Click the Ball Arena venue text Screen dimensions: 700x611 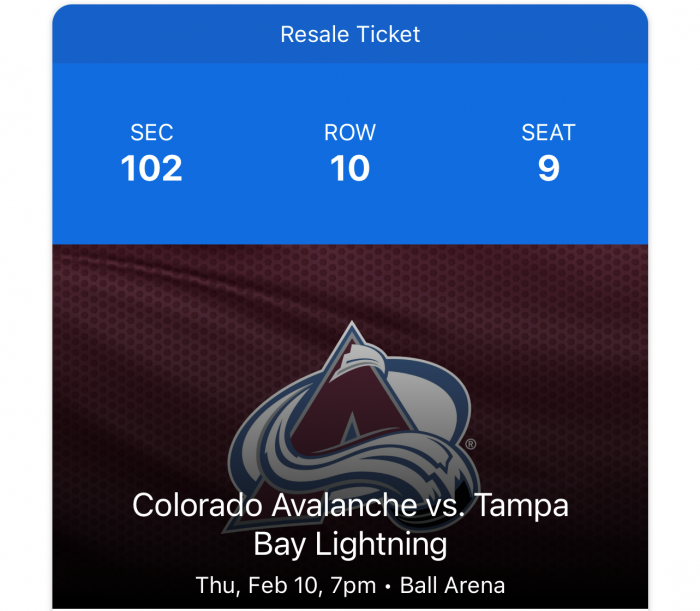click(x=452, y=586)
